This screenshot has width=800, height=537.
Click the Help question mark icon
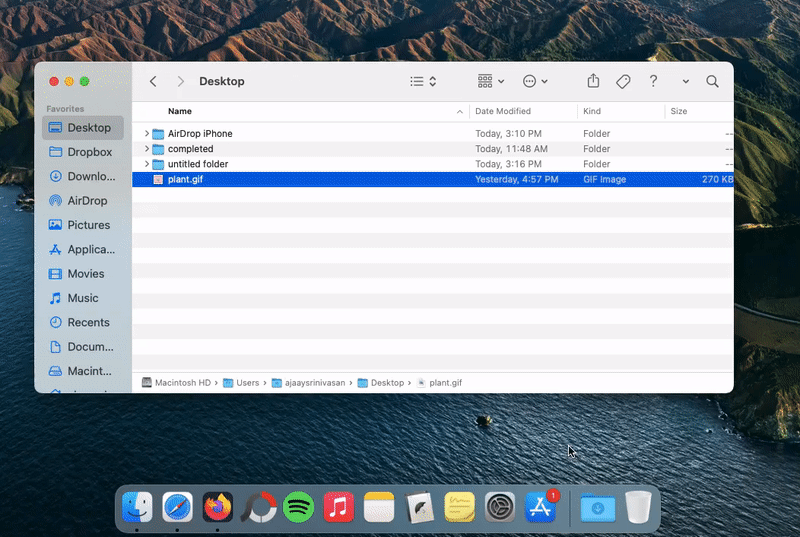[x=653, y=82]
